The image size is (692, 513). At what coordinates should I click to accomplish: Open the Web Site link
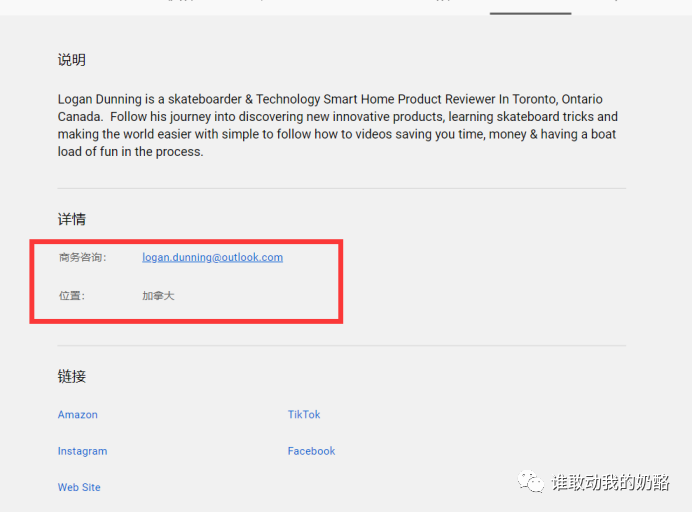point(79,487)
